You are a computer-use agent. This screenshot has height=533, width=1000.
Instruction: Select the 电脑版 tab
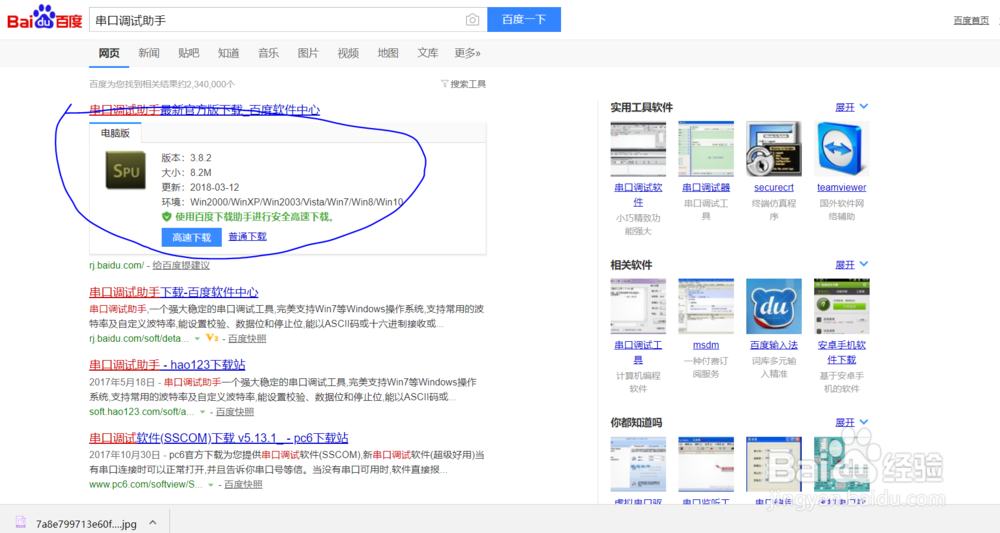point(115,133)
